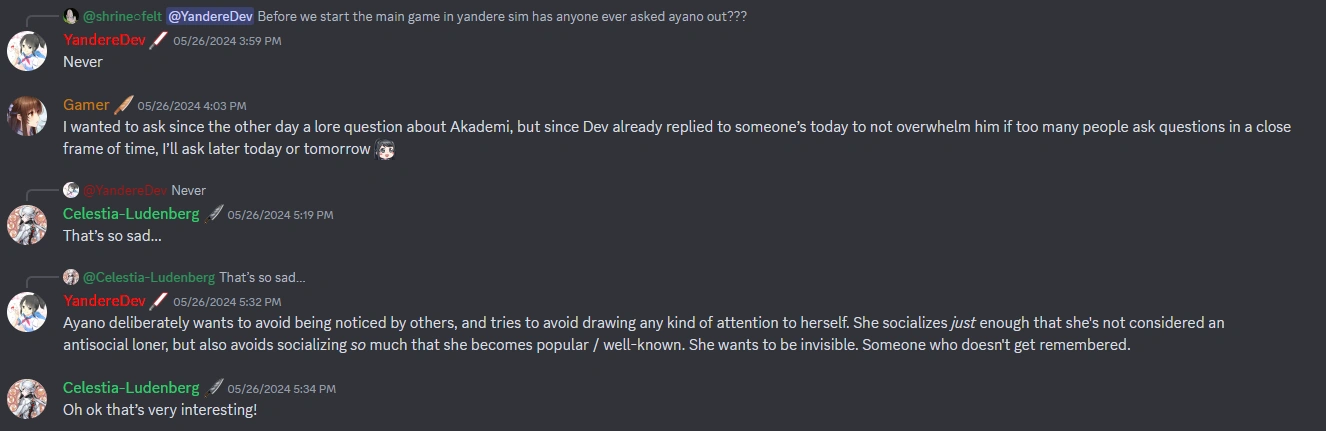Open the Gamer username profile
The height and width of the screenshot is (431, 1326).
pos(86,105)
